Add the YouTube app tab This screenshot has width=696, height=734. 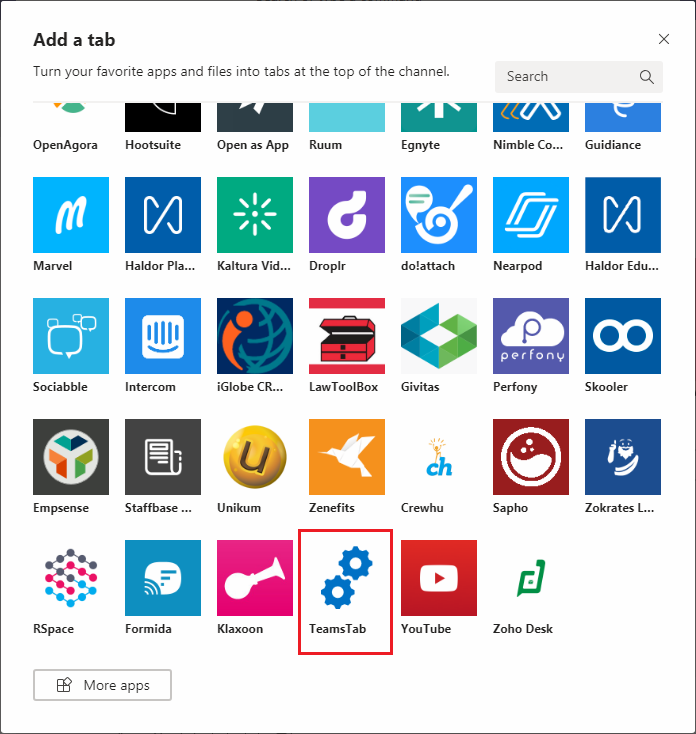(439, 578)
